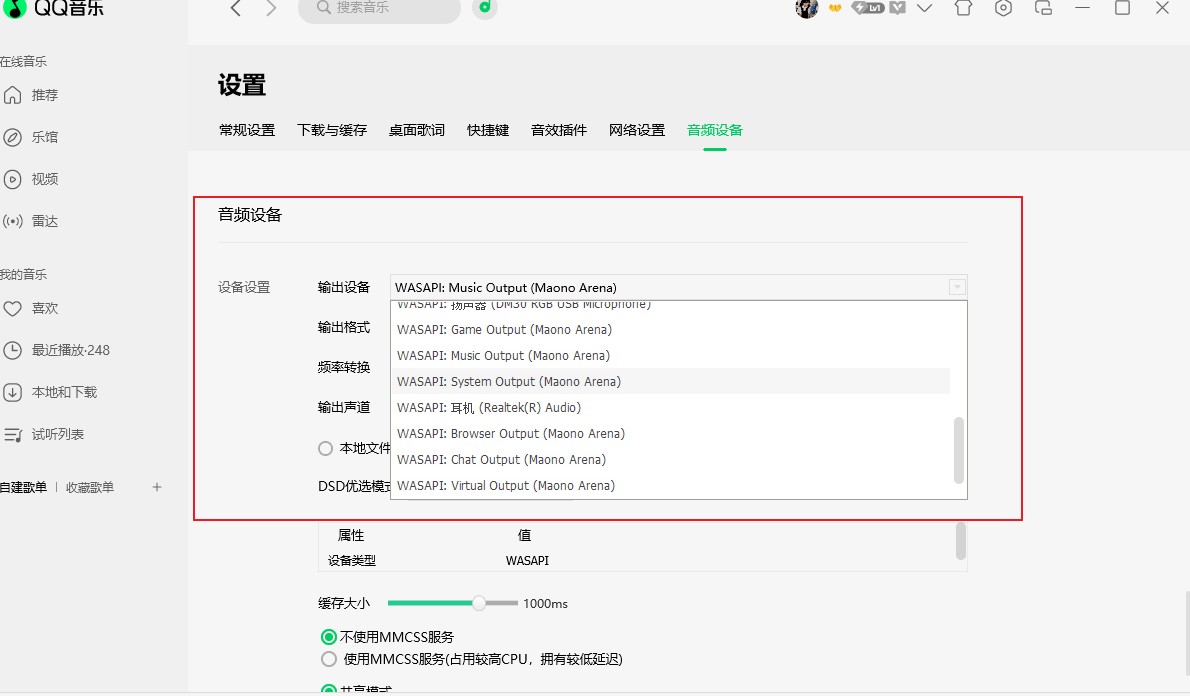Switch to mini player mode icon
The height and width of the screenshot is (696, 1190).
(1043, 8)
